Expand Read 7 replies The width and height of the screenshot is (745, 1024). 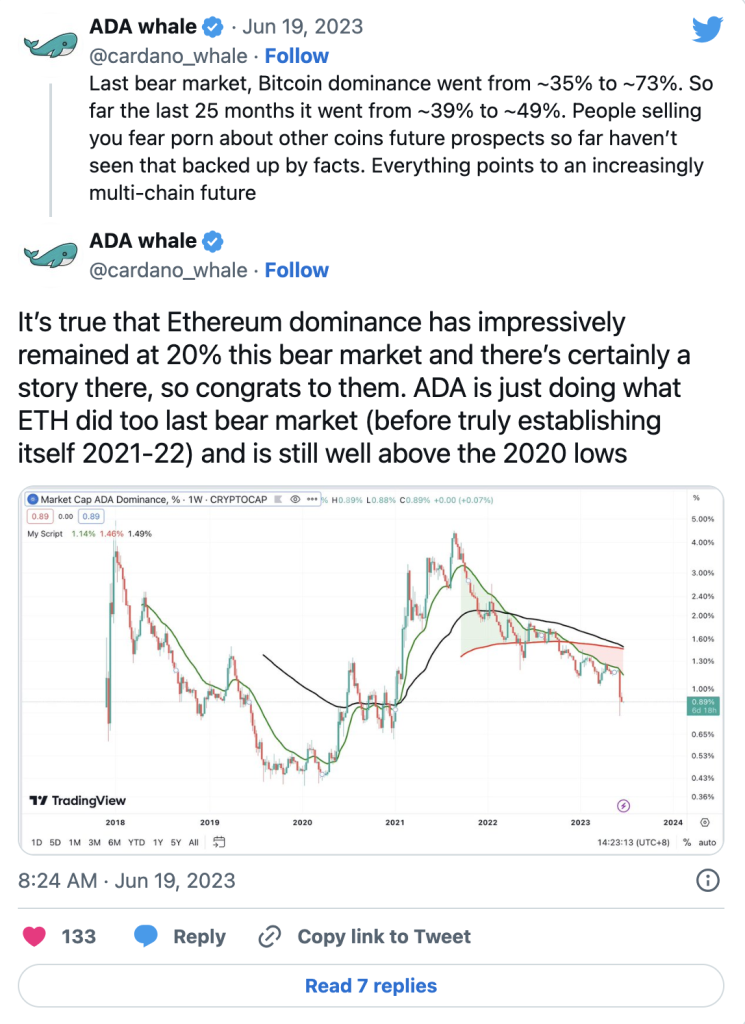click(371, 986)
